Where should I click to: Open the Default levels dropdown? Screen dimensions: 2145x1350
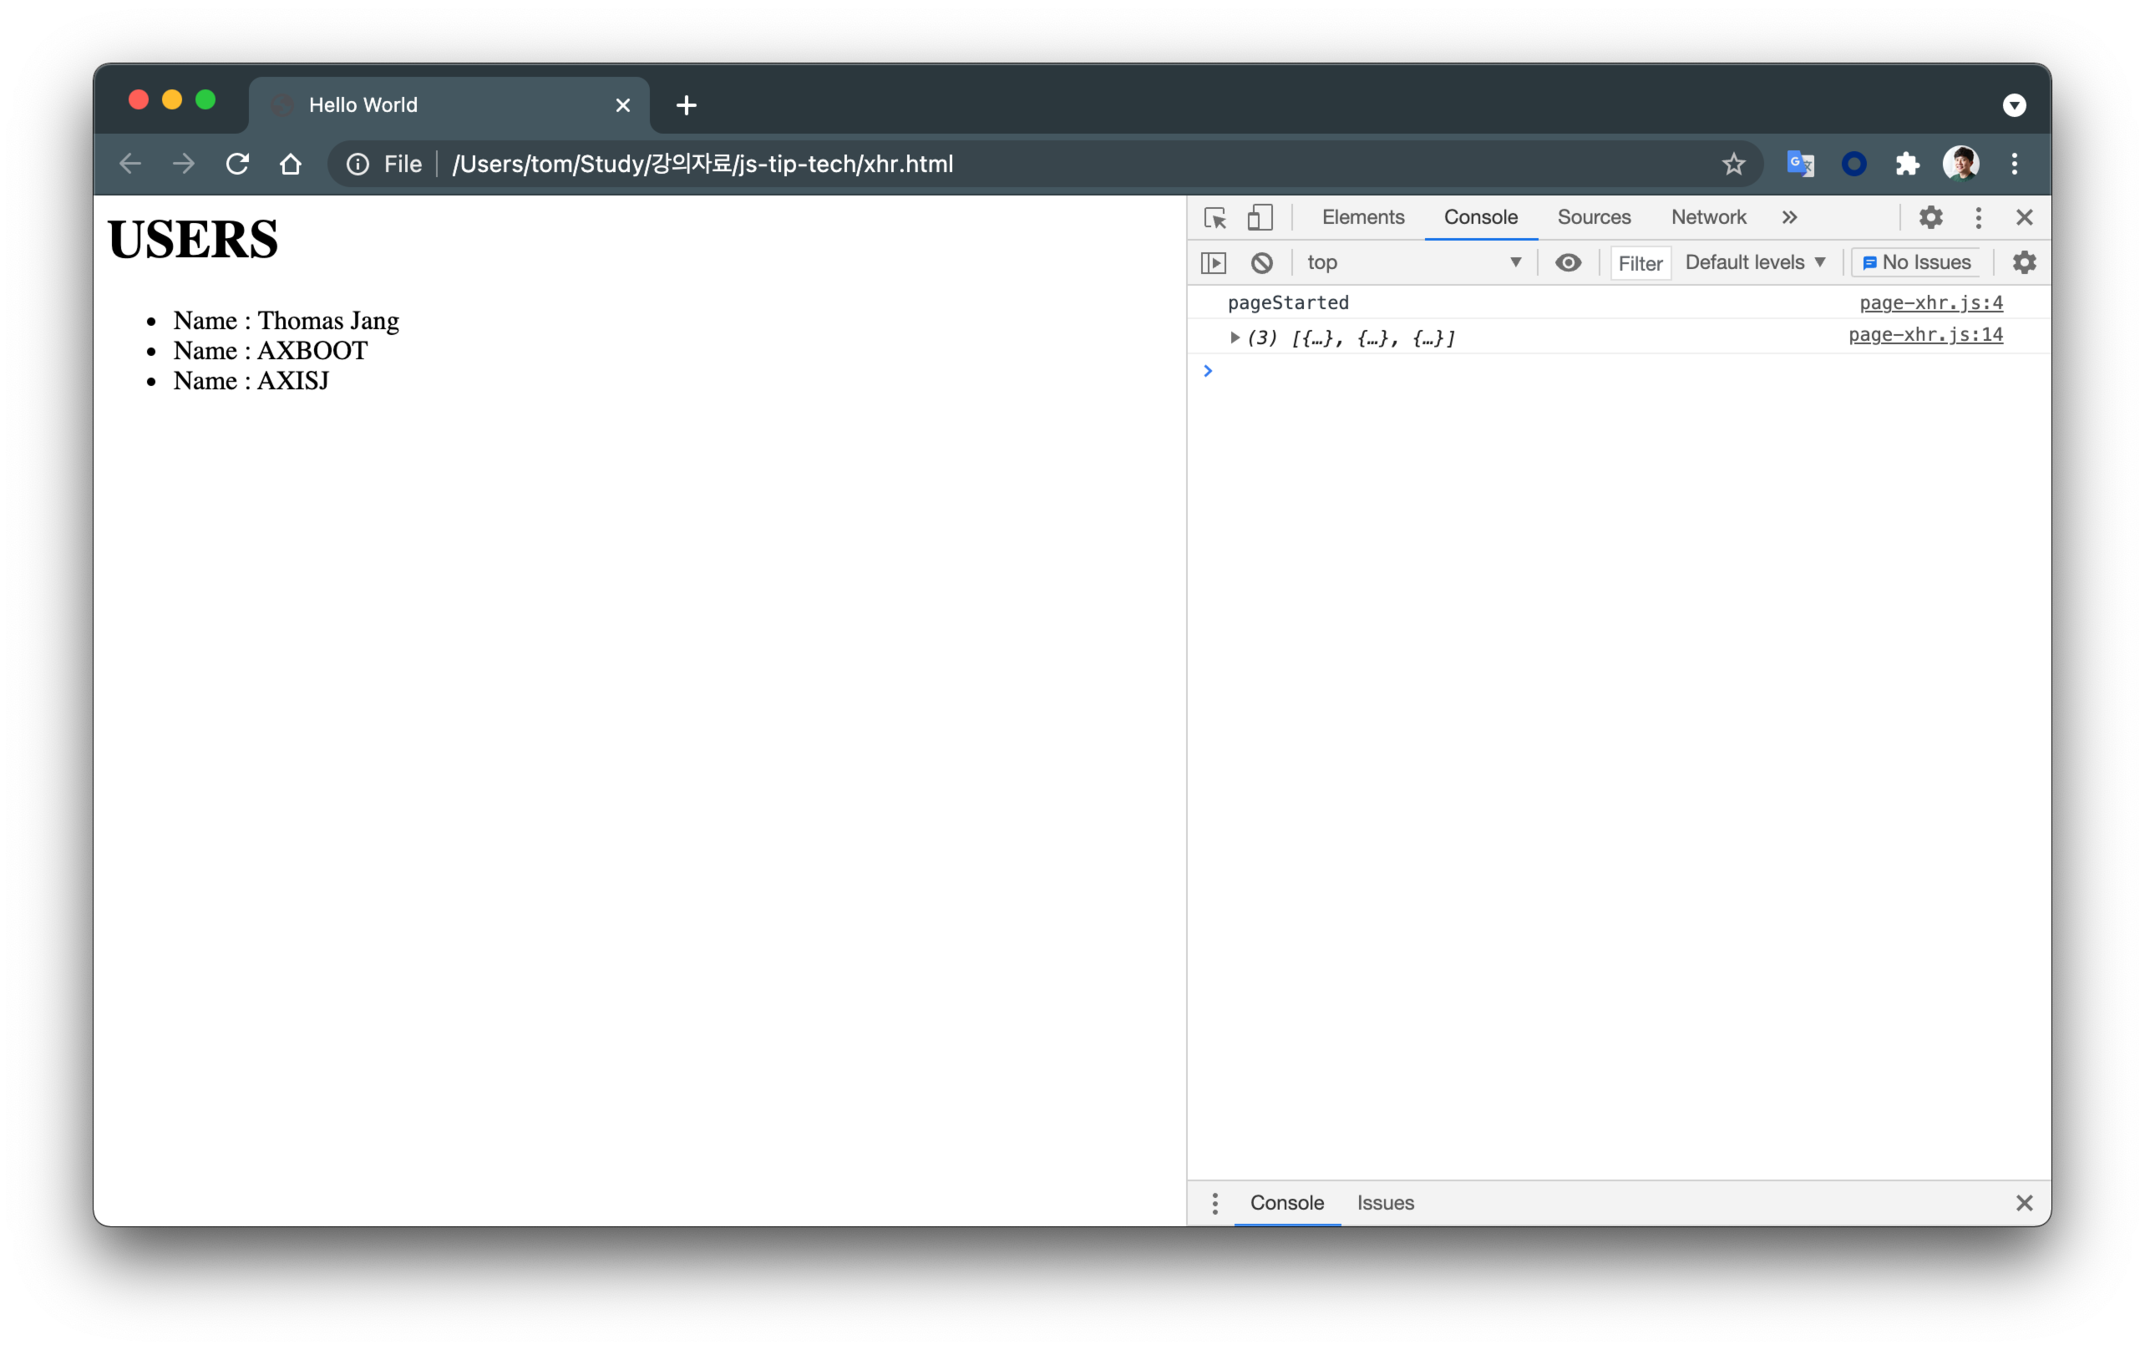1755,263
